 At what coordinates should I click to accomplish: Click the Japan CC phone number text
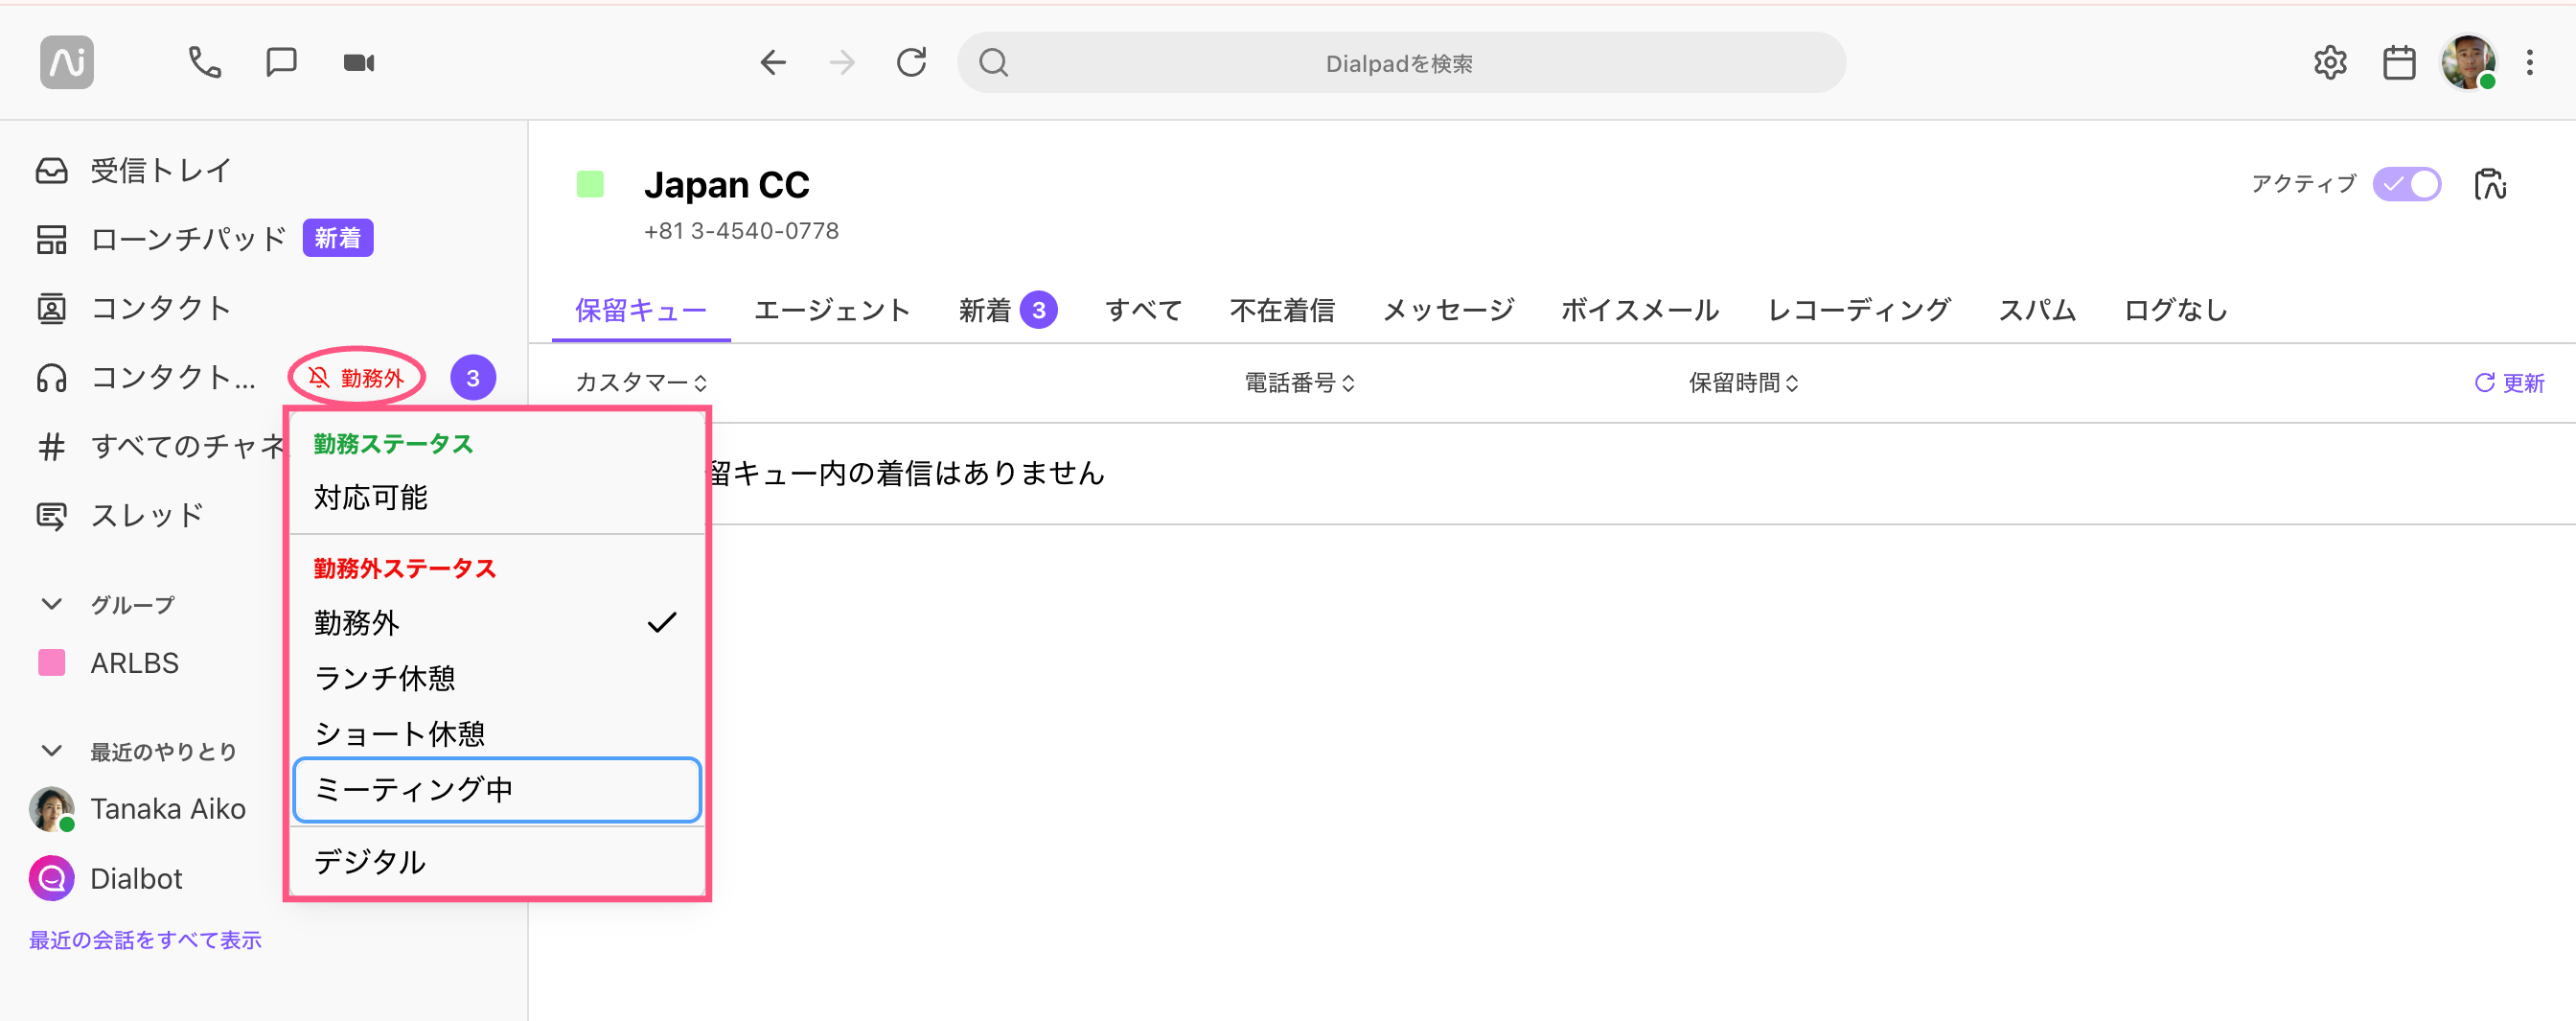point(741,231)
